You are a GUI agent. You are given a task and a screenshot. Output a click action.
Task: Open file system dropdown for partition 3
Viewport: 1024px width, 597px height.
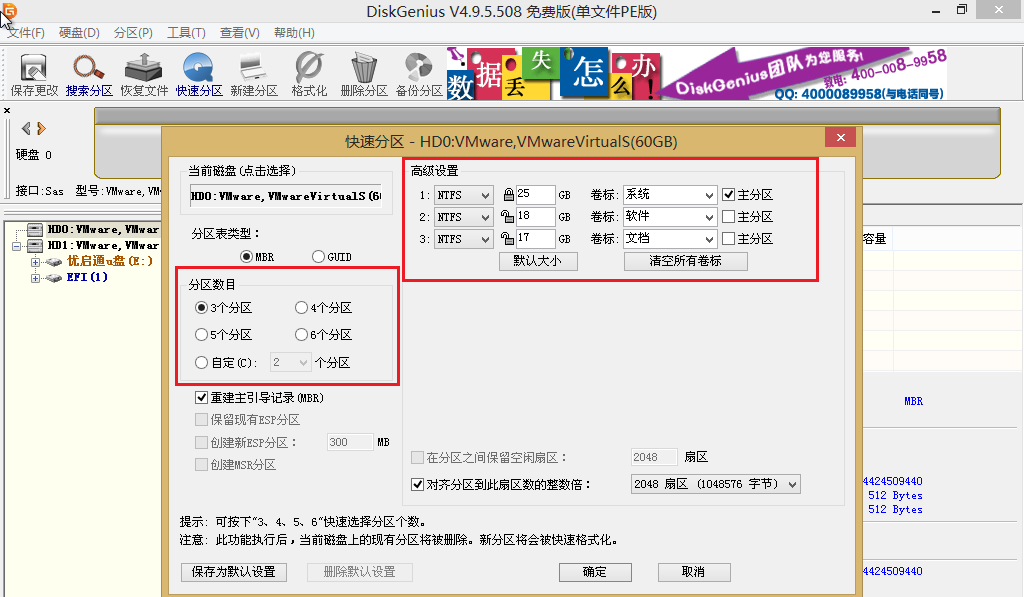coord(463,239)
